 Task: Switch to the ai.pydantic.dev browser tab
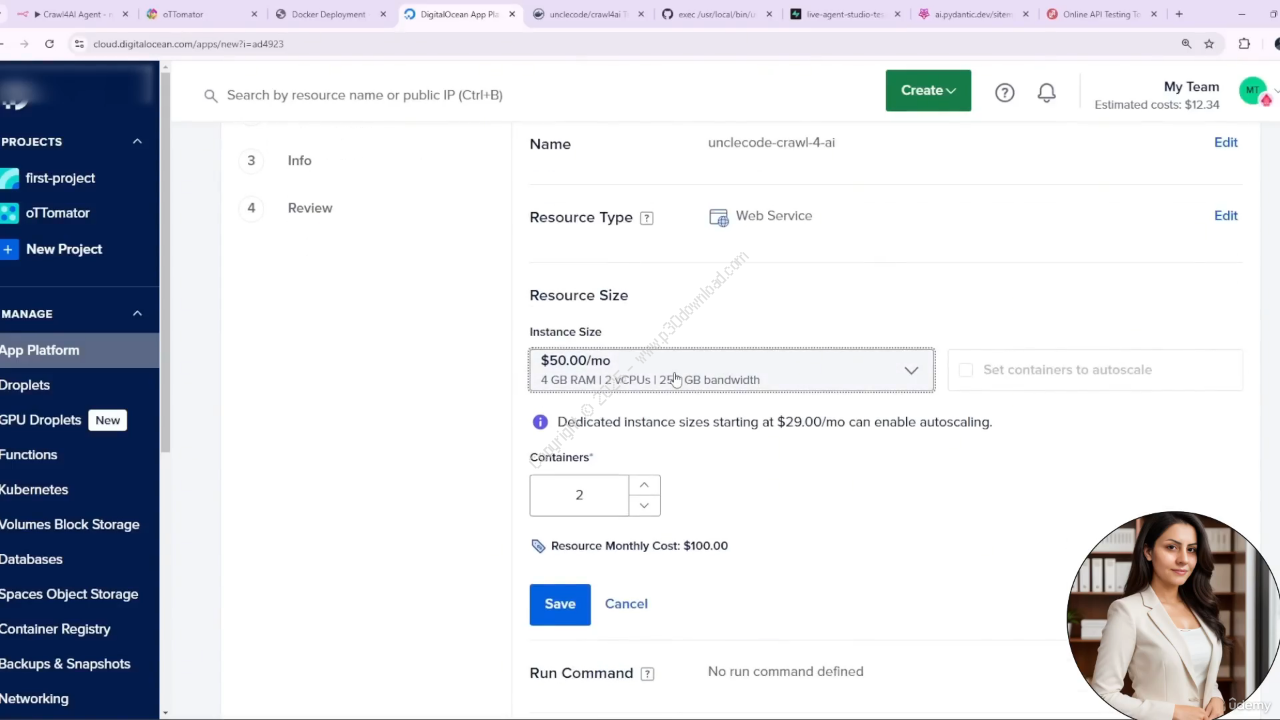975,14
